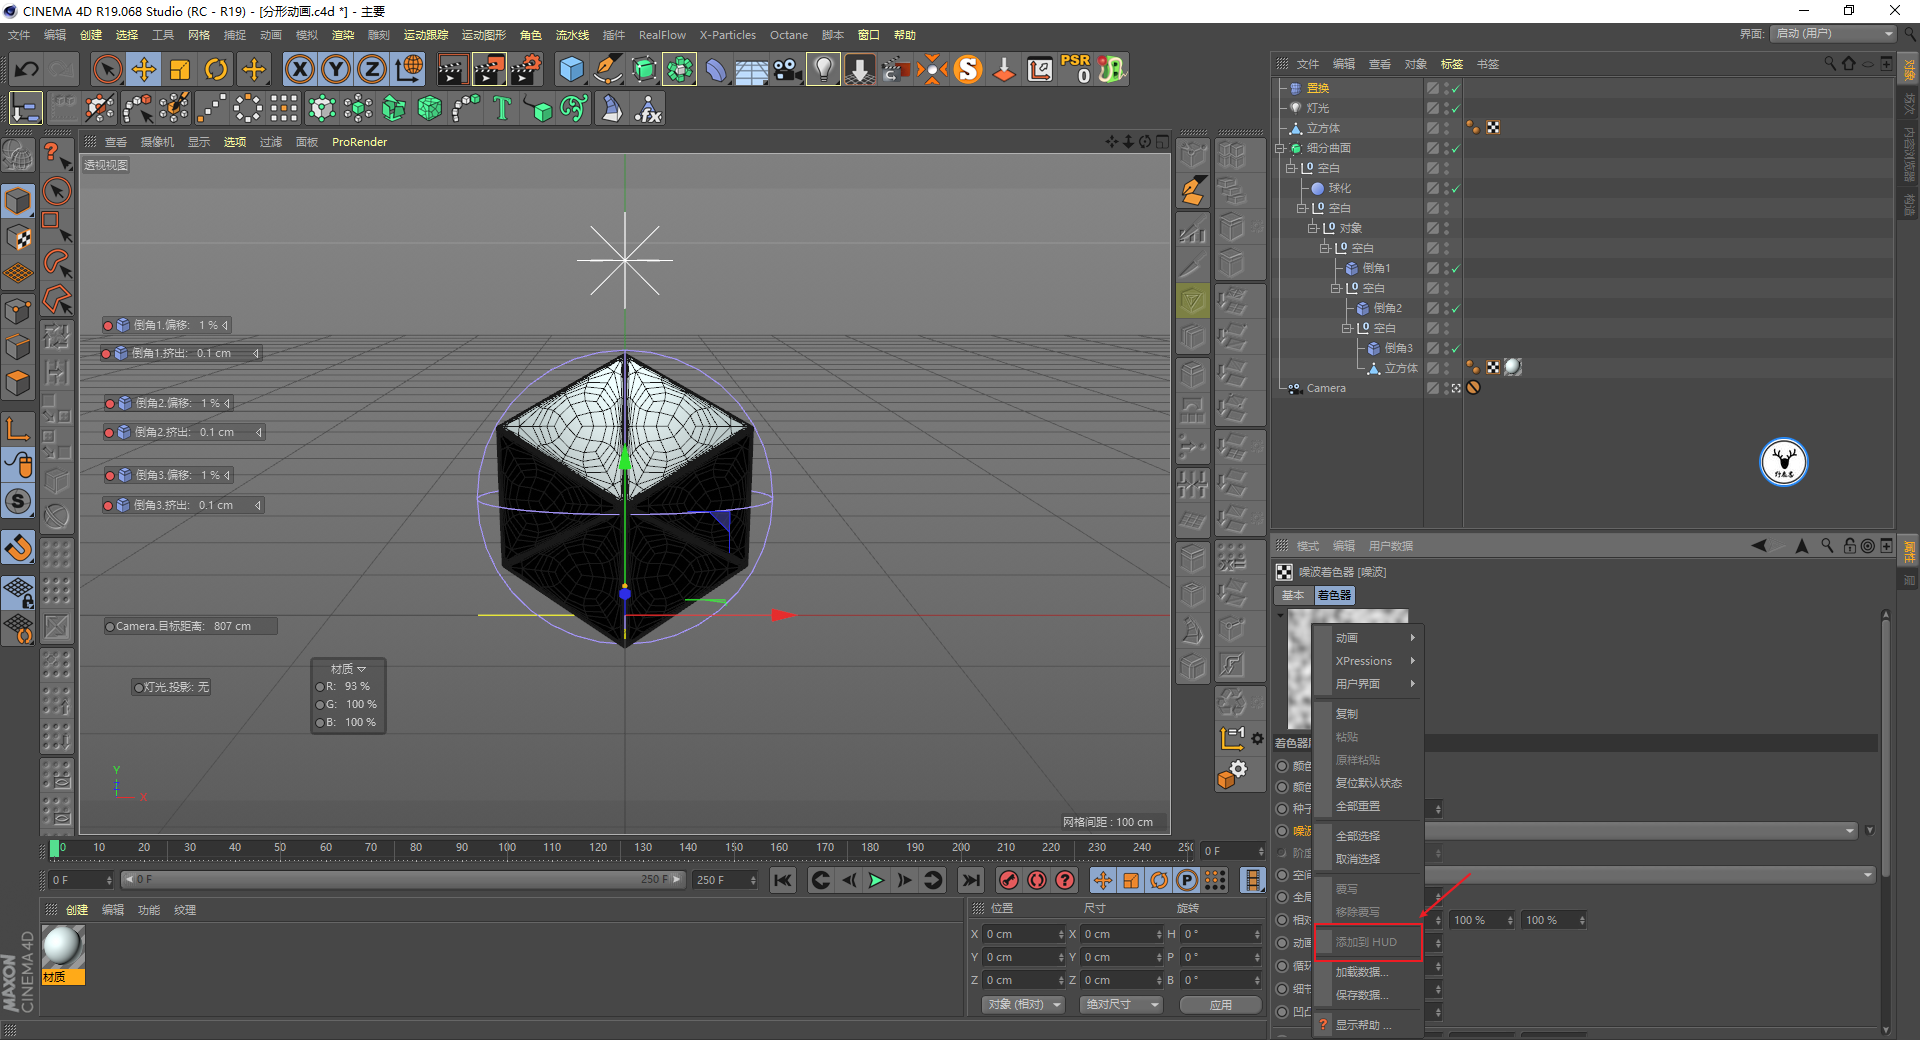Toggle the 倒角3 enable checkmark
Viewport: 1920px width, 1040px height.
point(1455,348)
